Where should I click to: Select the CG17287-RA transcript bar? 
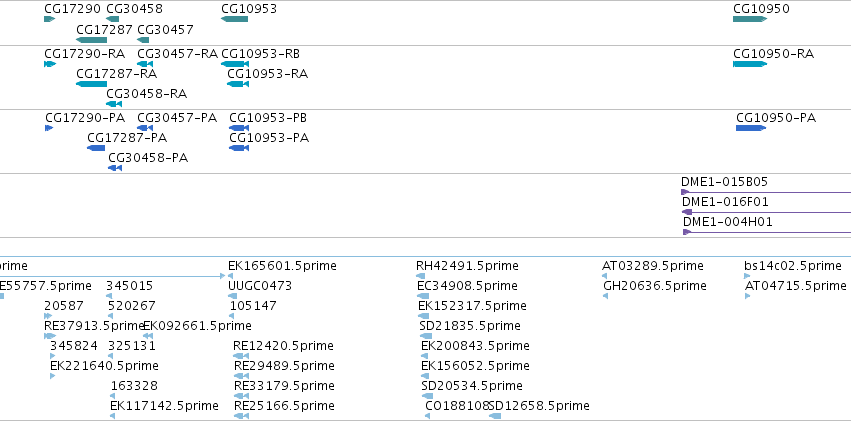[x=92, y=84]
